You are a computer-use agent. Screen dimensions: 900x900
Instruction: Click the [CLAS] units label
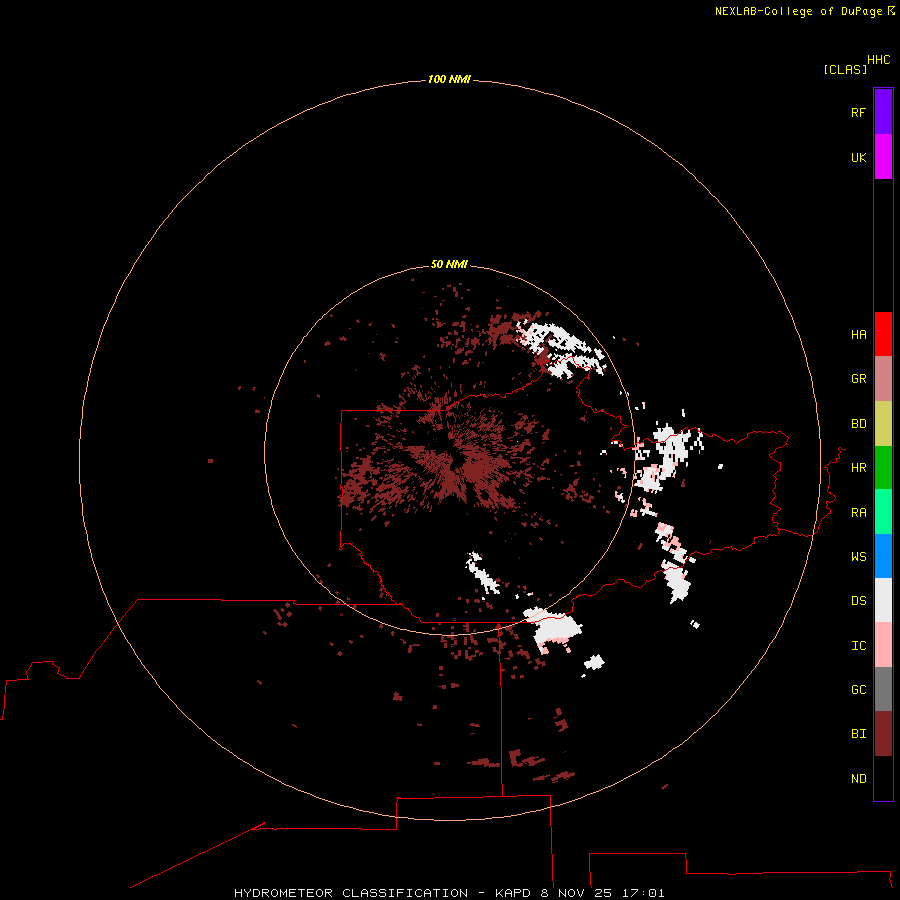point(845,69)
